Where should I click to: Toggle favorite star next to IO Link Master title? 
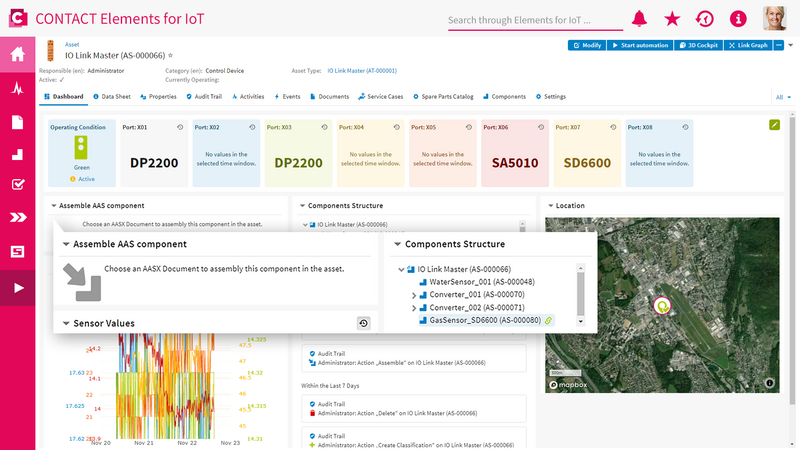[x=170, y=55]
